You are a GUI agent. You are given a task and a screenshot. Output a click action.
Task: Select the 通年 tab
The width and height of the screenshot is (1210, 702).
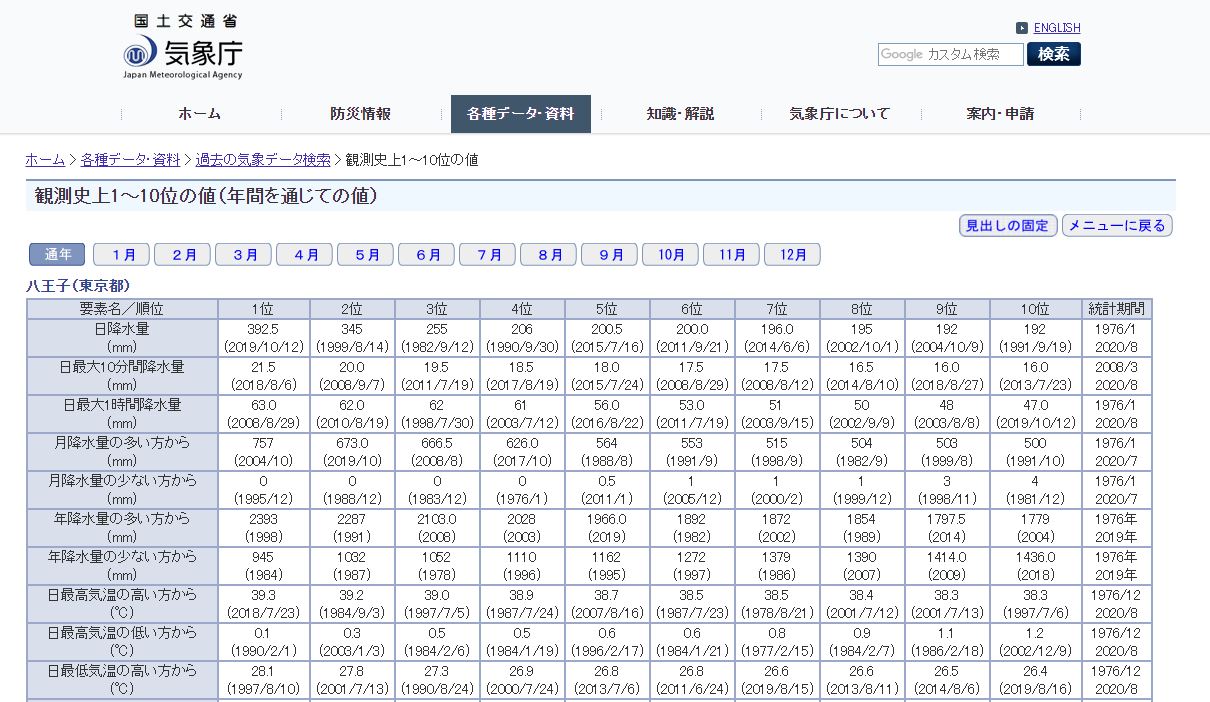click(57, 255)
